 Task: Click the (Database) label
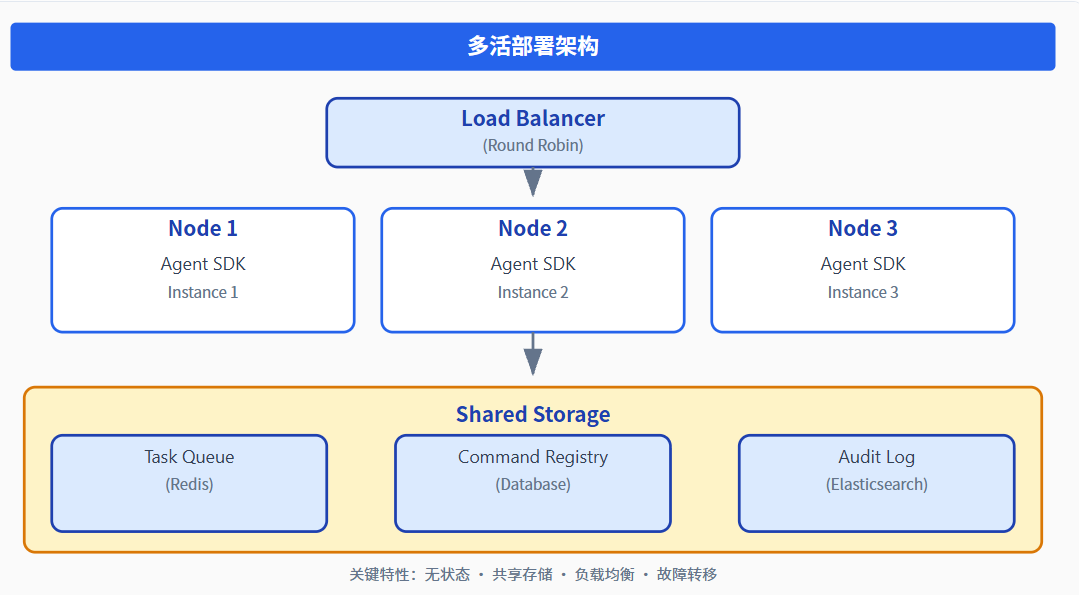click(533, 484)
